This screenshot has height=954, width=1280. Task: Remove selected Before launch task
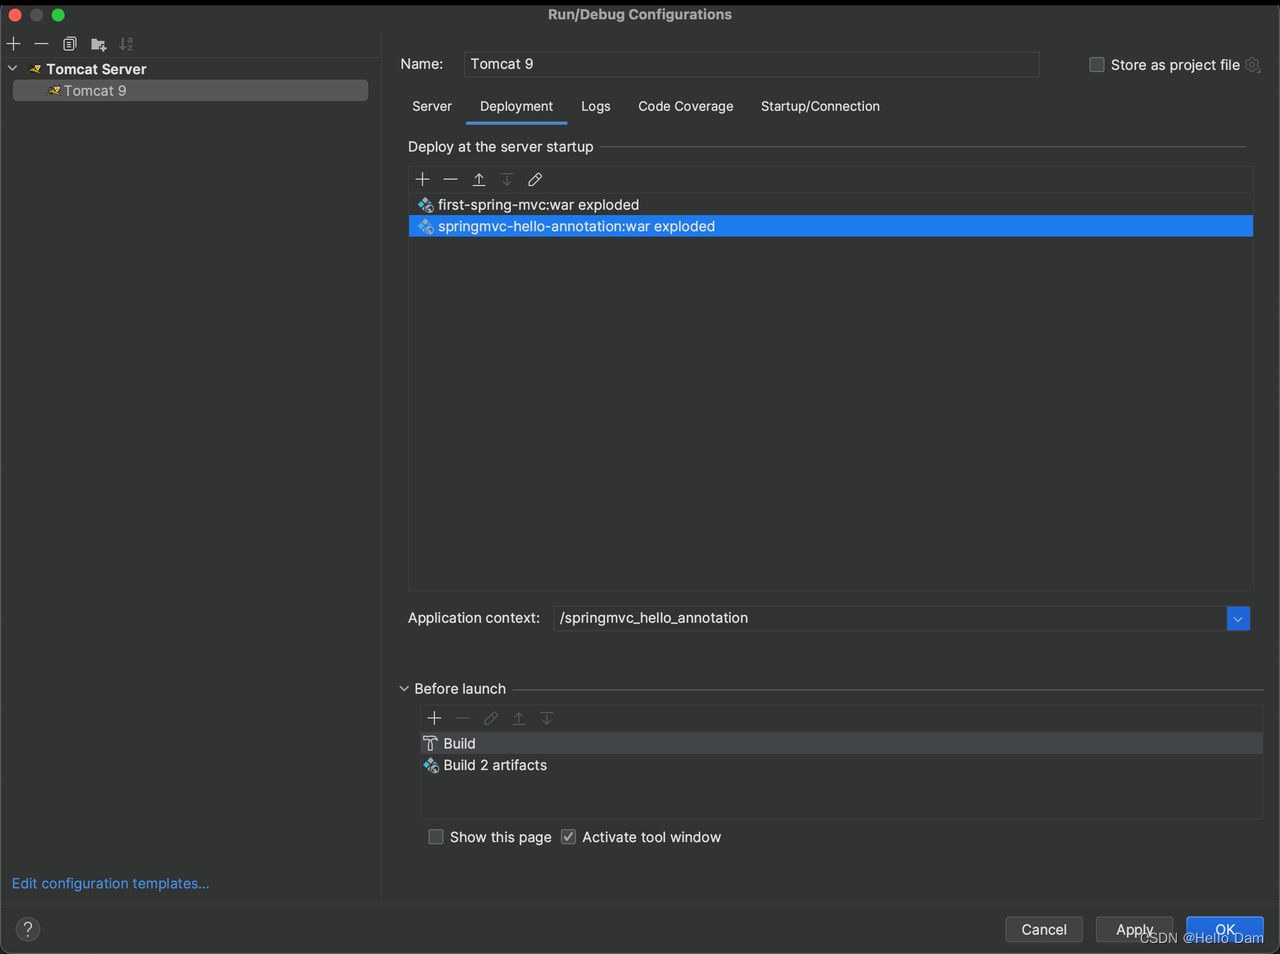pyautogui.click(x=462, y=718)
